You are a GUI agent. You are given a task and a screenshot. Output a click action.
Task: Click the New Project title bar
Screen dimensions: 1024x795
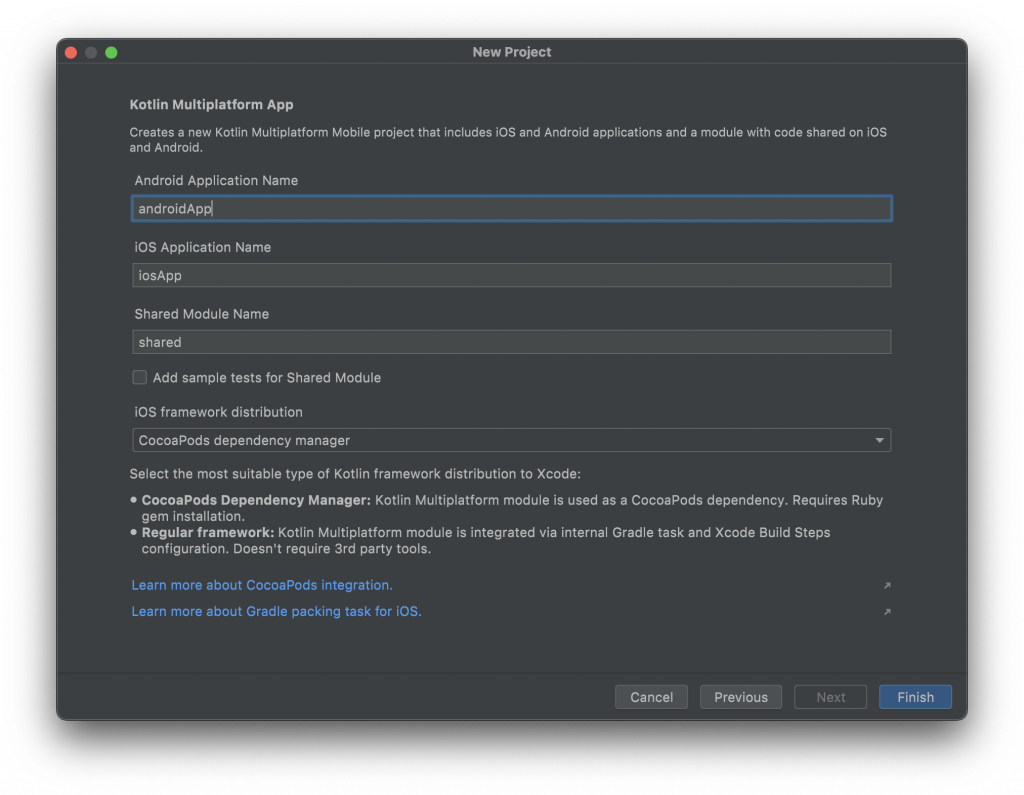512,52
